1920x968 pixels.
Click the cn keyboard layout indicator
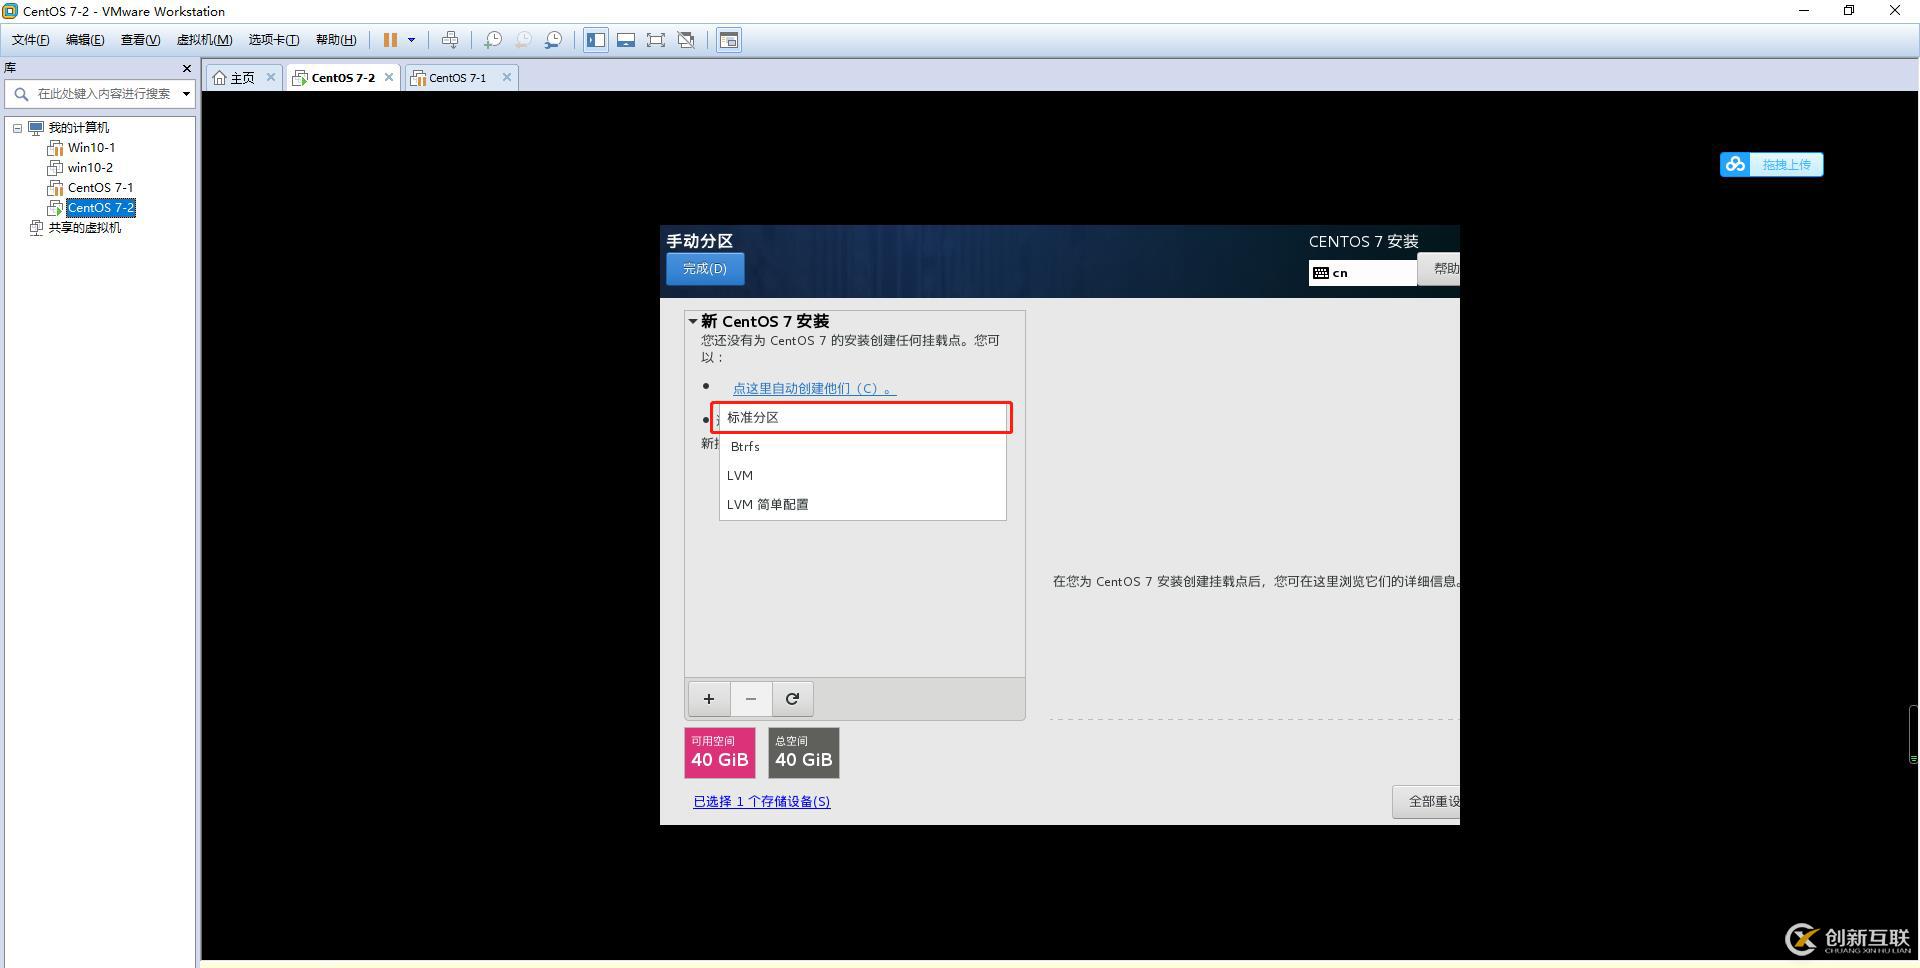1362,273
